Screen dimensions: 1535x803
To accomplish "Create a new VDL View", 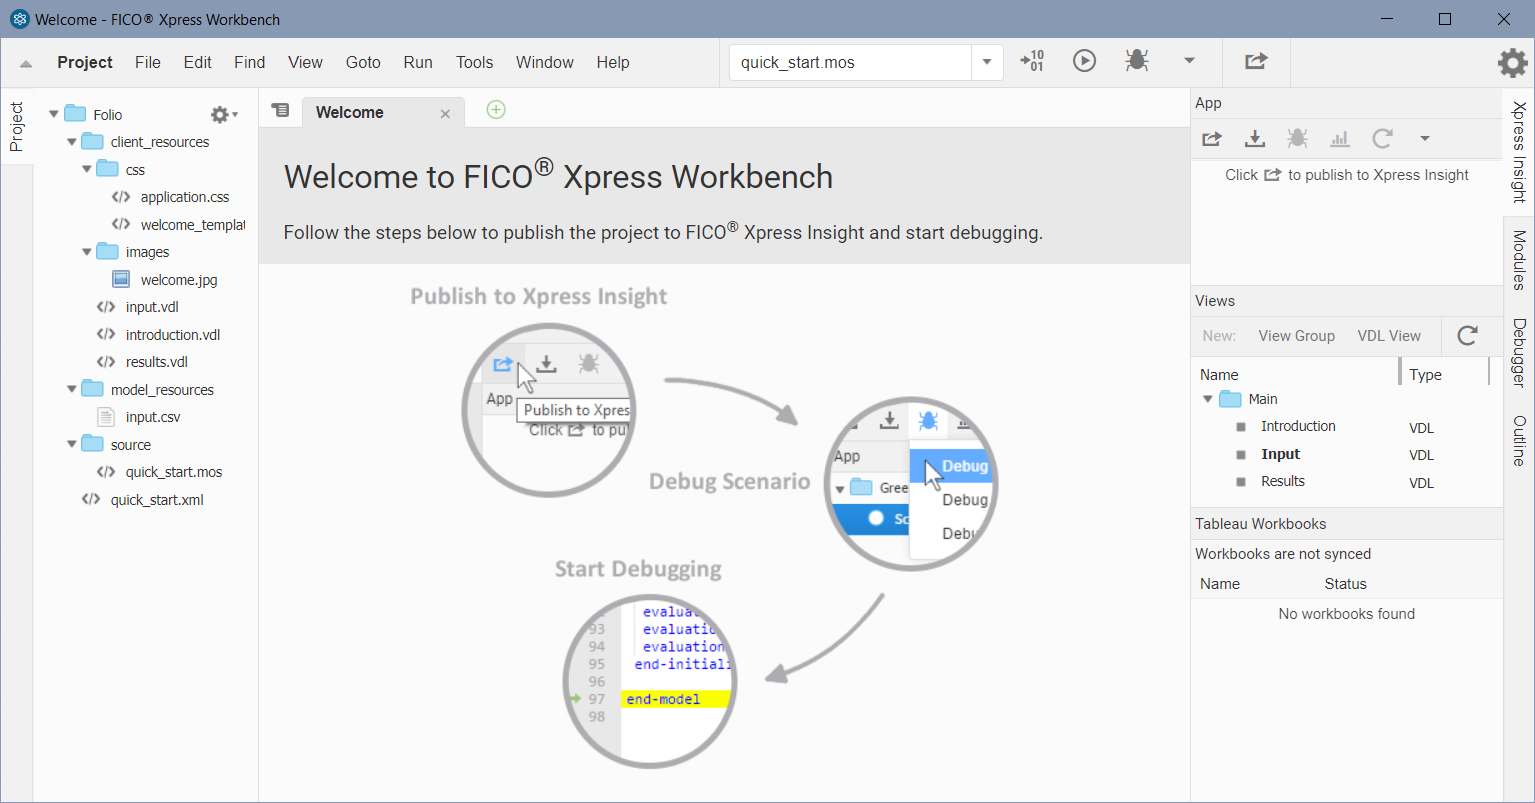I will coord(1389,336).
